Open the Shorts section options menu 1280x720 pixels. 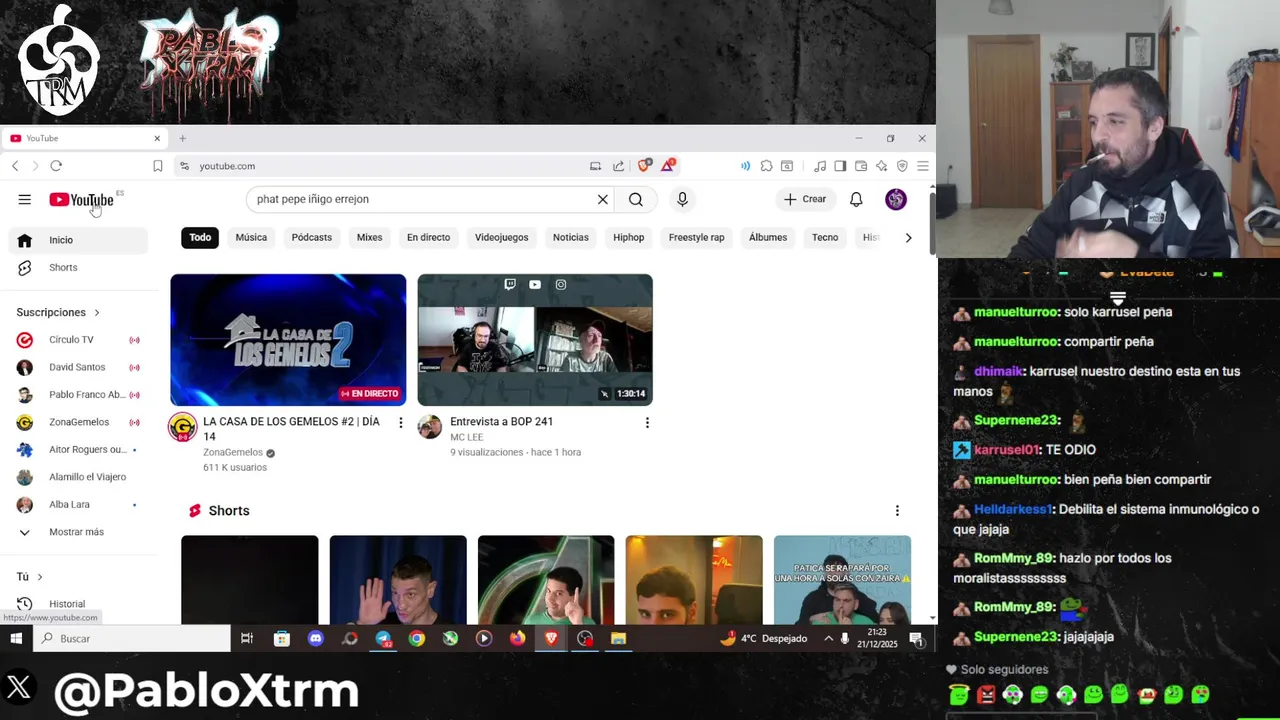[x=897, y=511]
